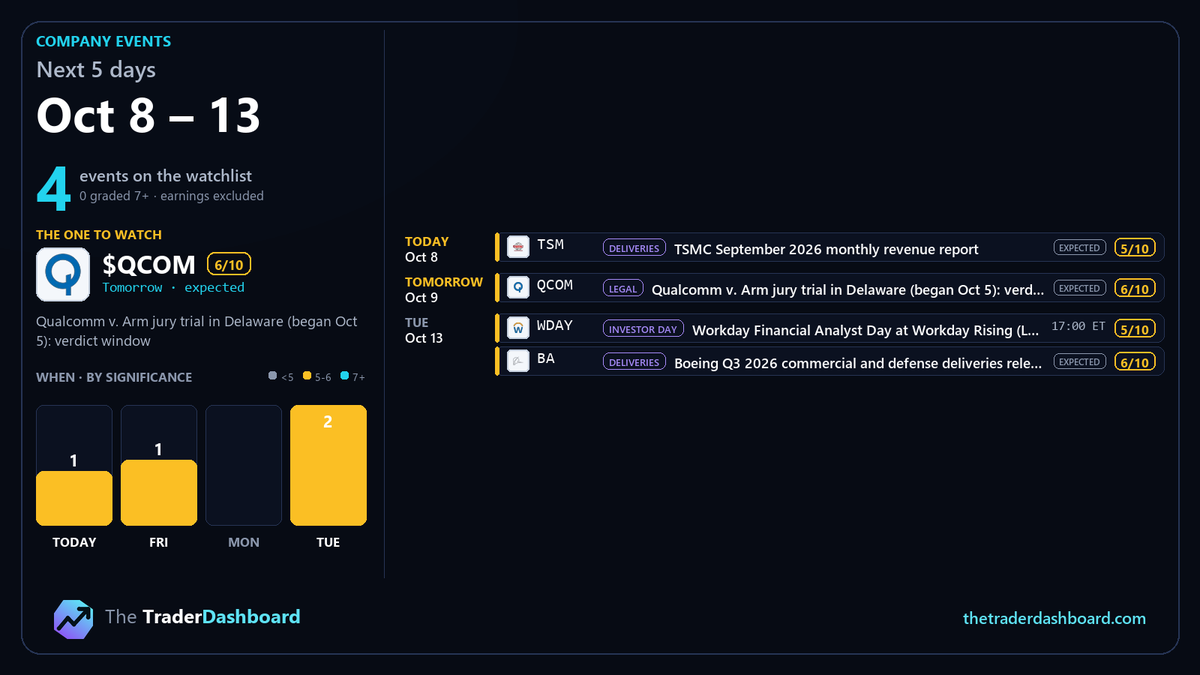Click the BA ticker symbol
Viewport: 1200px width, 675px height.
click(546, 359)
